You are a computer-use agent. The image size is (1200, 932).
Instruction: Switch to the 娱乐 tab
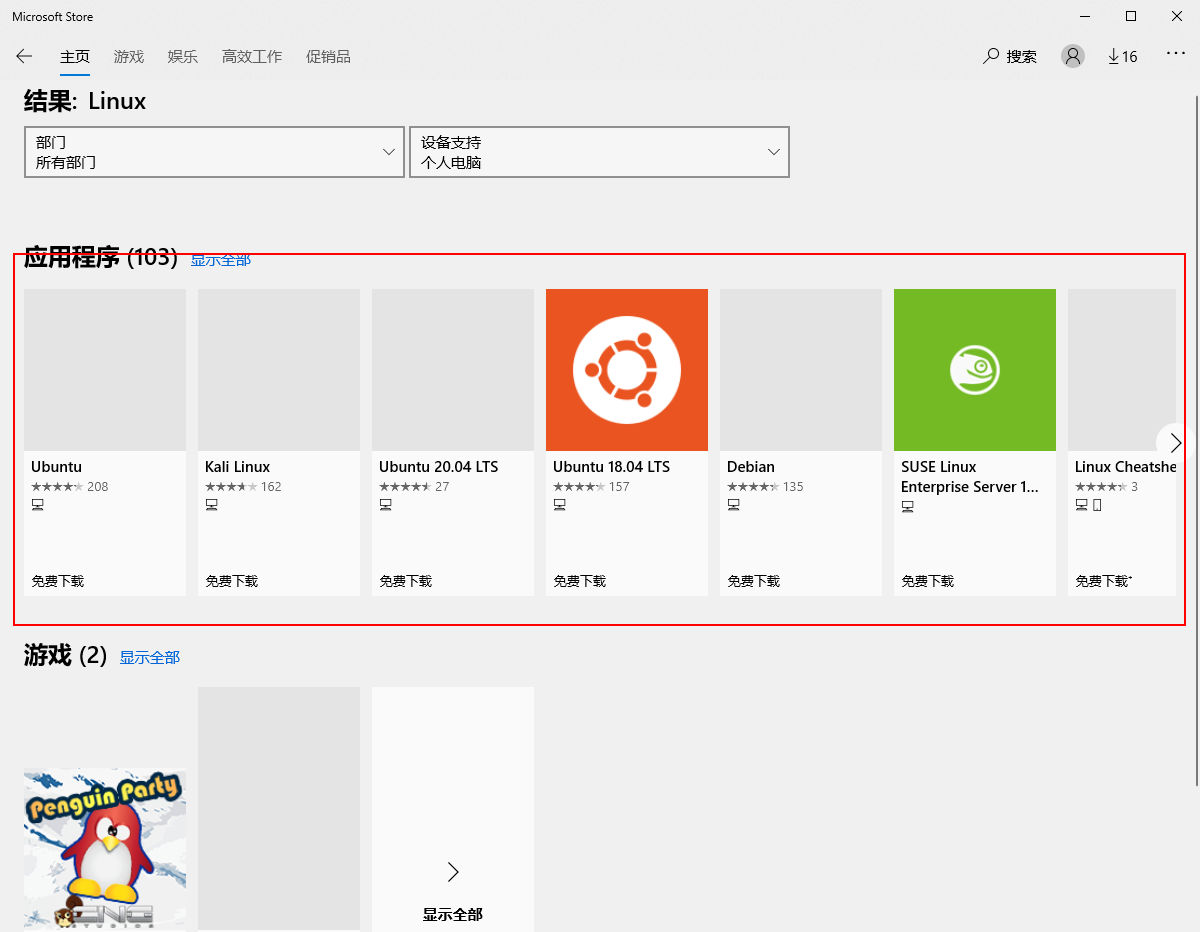pyautogui.click(x=183, y=57)
